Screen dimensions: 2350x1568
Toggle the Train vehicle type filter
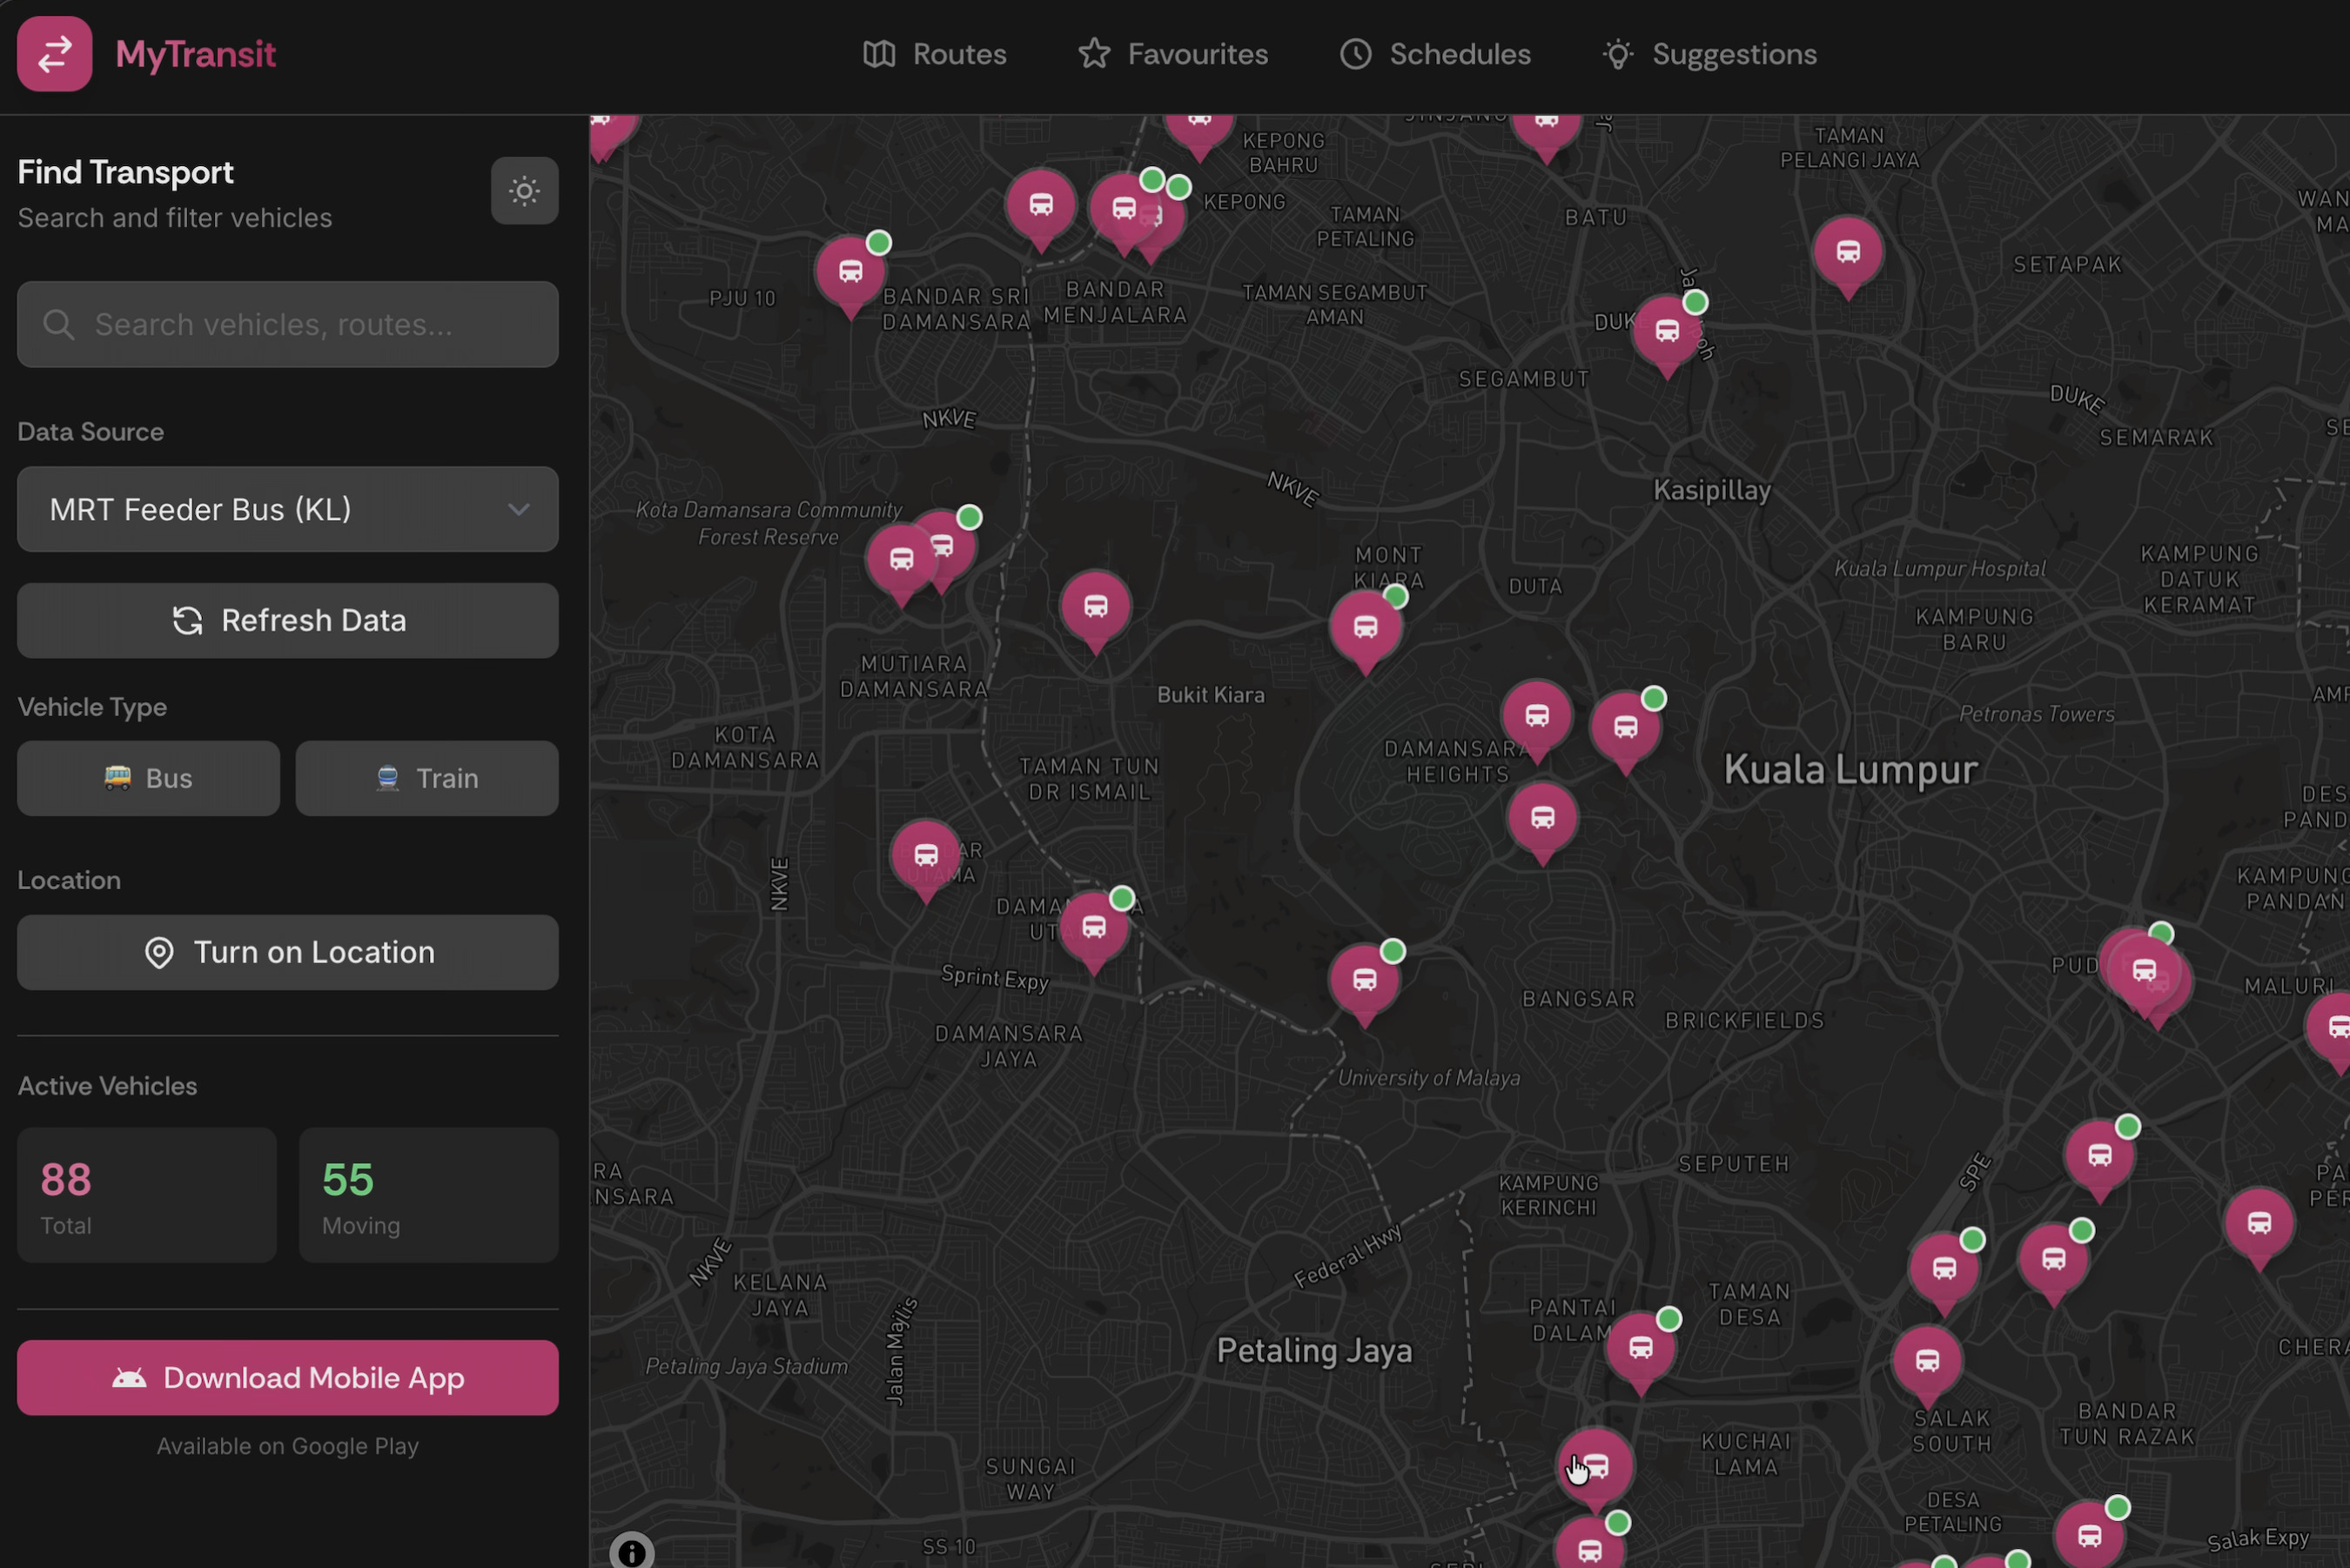coord(427,778)
